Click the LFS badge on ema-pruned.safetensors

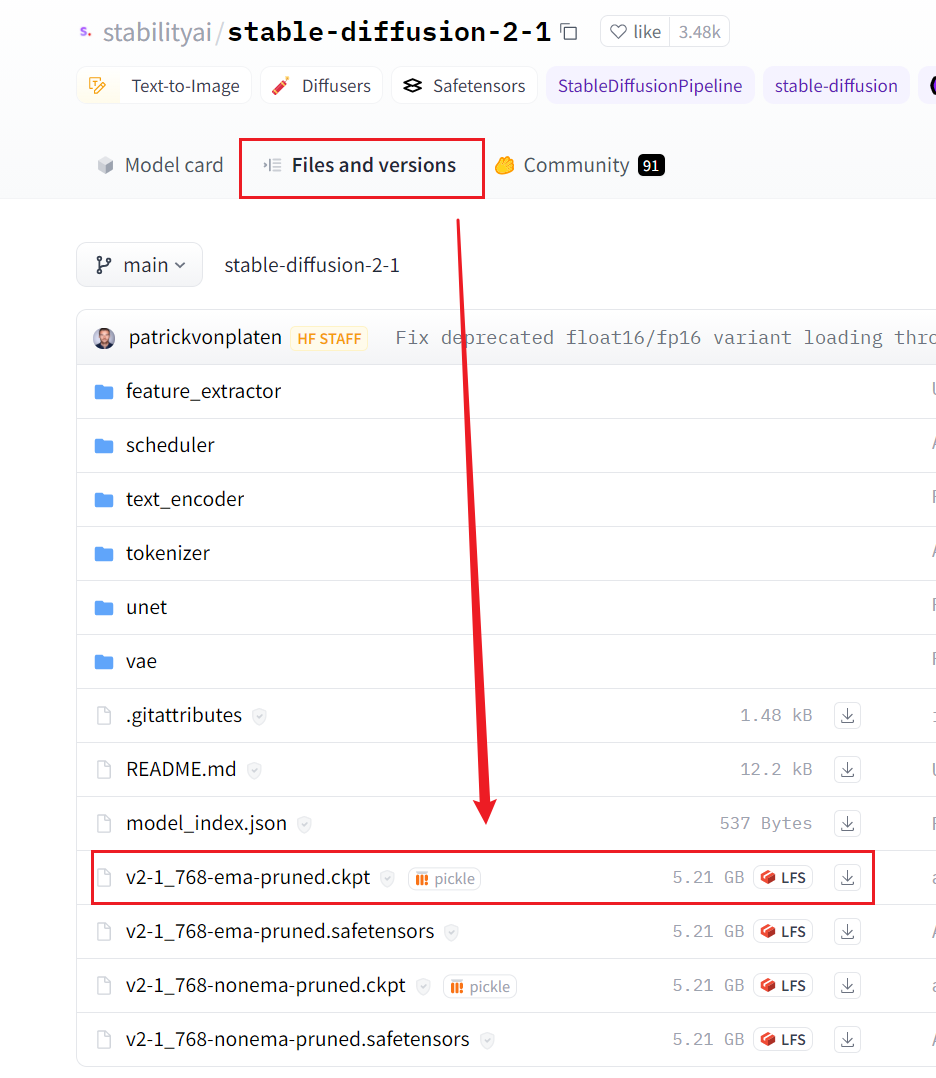pyautogui.click(x=783, y=931)
